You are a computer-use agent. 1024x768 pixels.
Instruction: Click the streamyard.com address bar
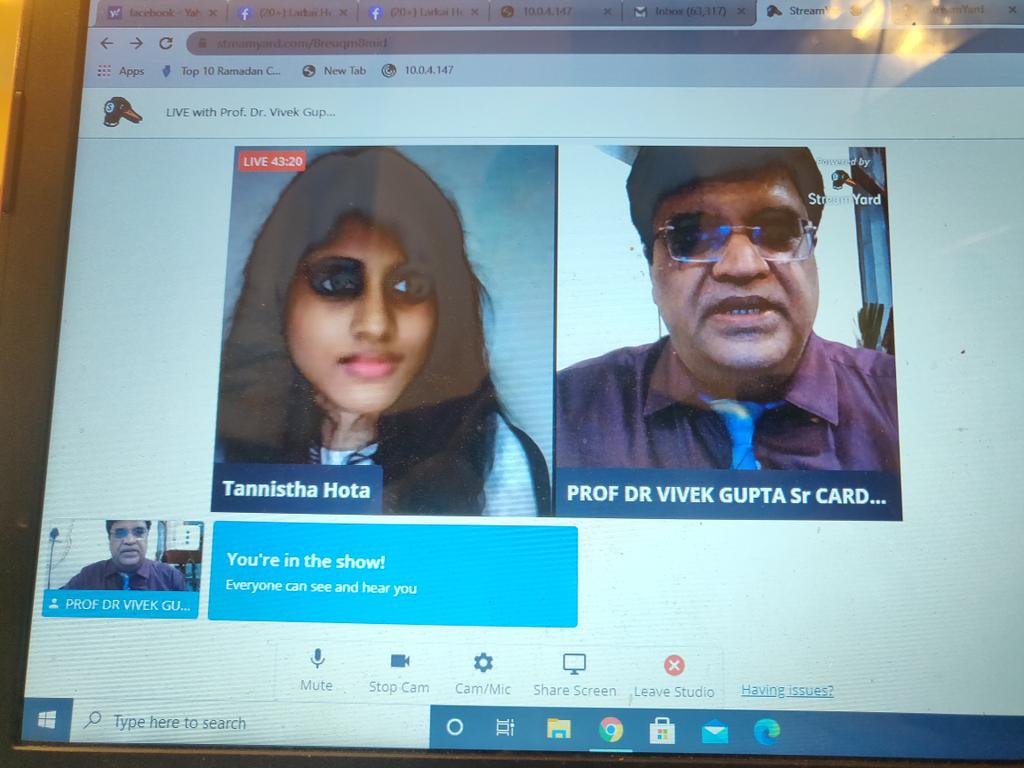(x=601, y=43)
